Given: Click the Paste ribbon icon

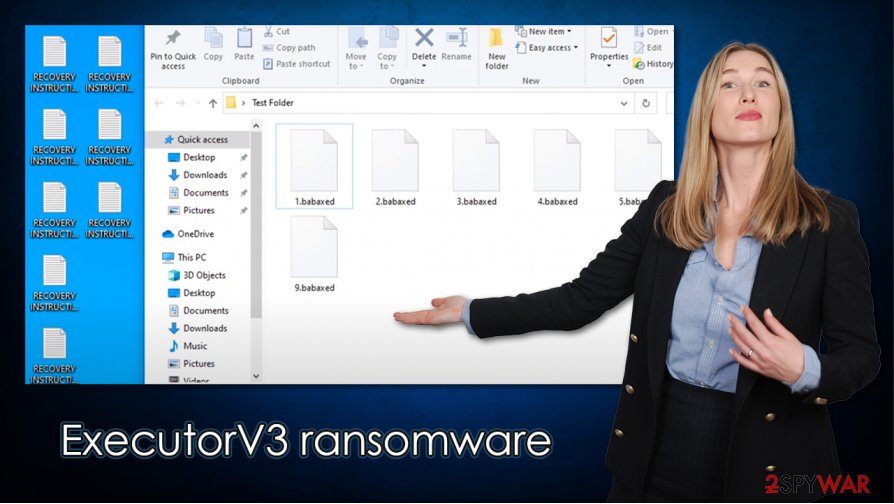Looking at the screenshot, I should click(x=244, y=39).
